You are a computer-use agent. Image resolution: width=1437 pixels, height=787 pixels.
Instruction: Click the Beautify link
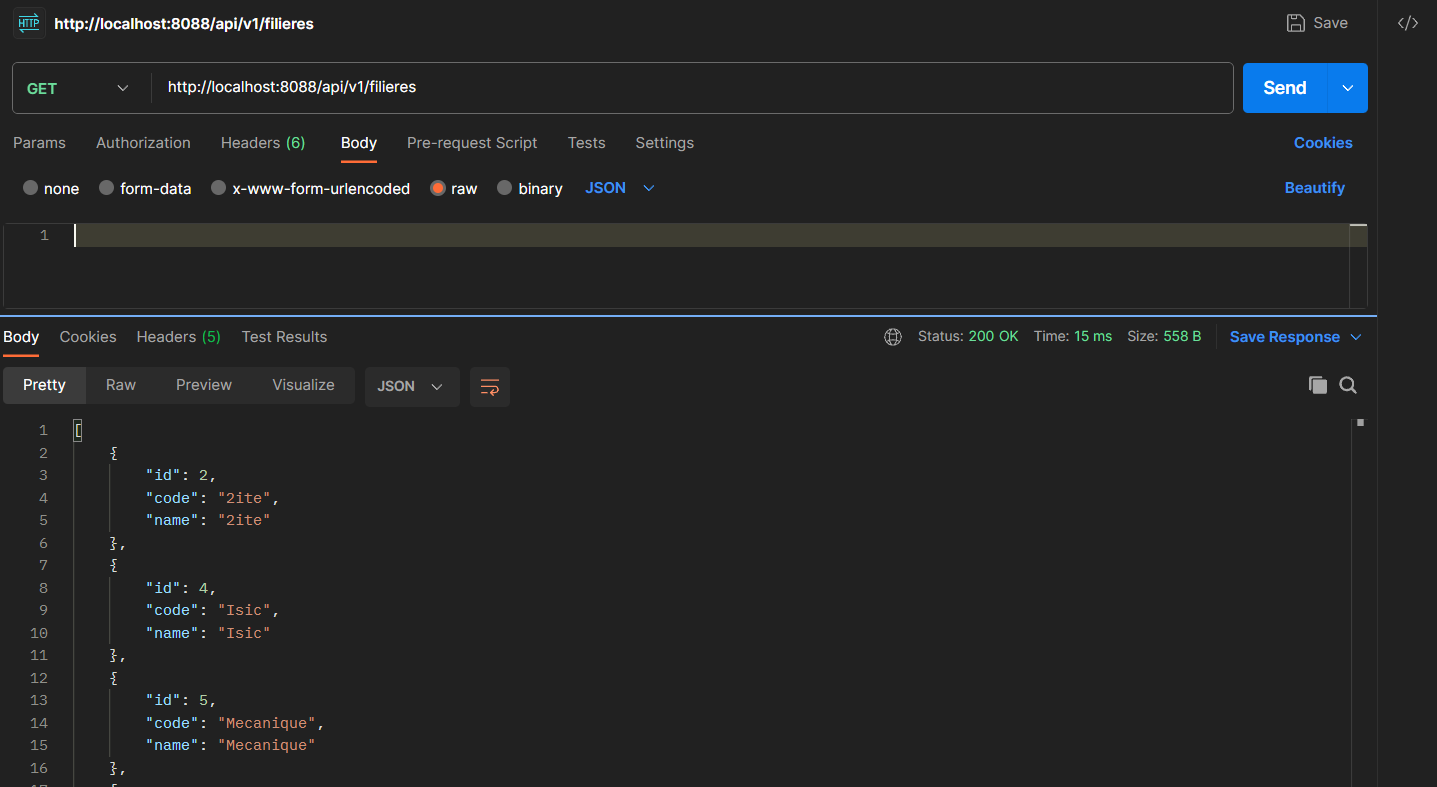(1314, 188)
